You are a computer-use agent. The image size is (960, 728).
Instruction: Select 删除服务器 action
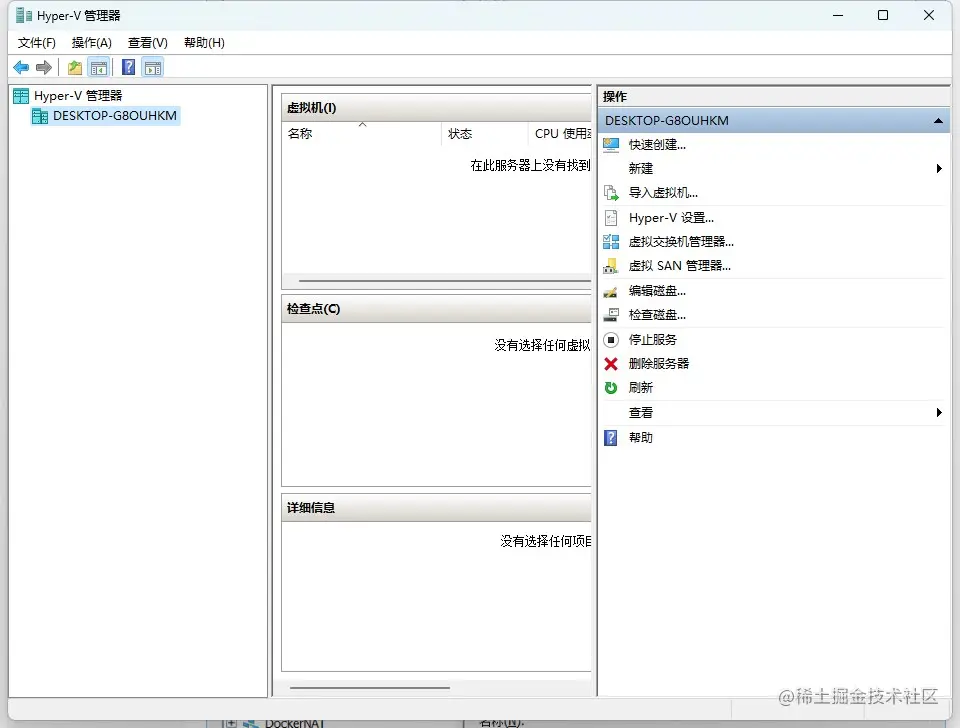click(659, 364)
